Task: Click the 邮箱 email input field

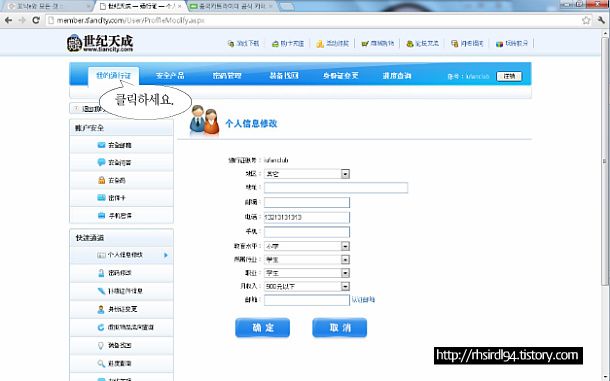Action: pos(307,300)
